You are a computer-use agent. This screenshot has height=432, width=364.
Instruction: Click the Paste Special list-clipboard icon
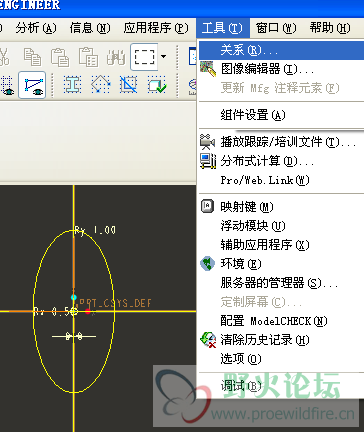[88, 57]
